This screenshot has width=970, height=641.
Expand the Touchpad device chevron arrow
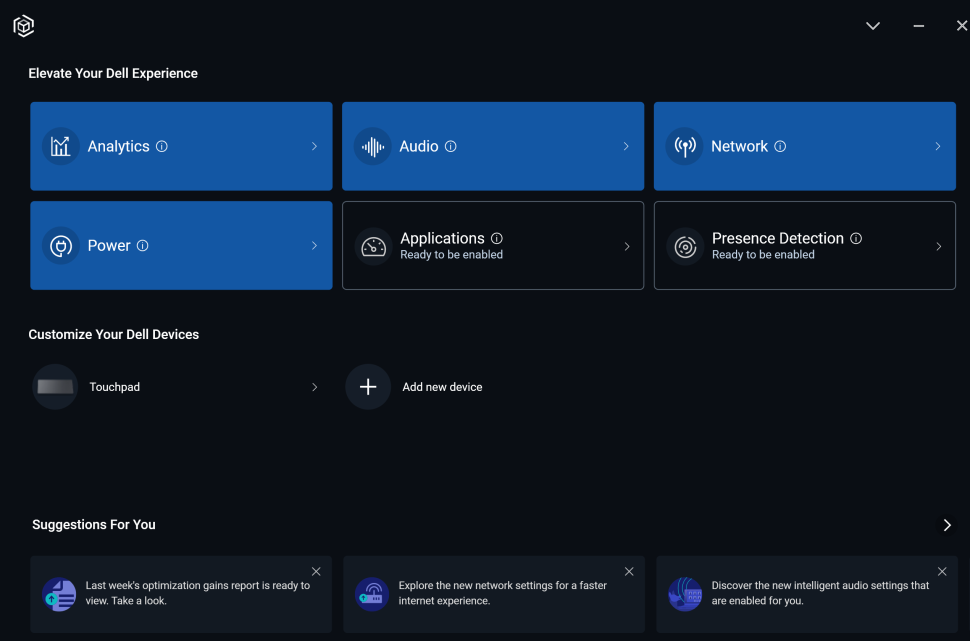314,387
